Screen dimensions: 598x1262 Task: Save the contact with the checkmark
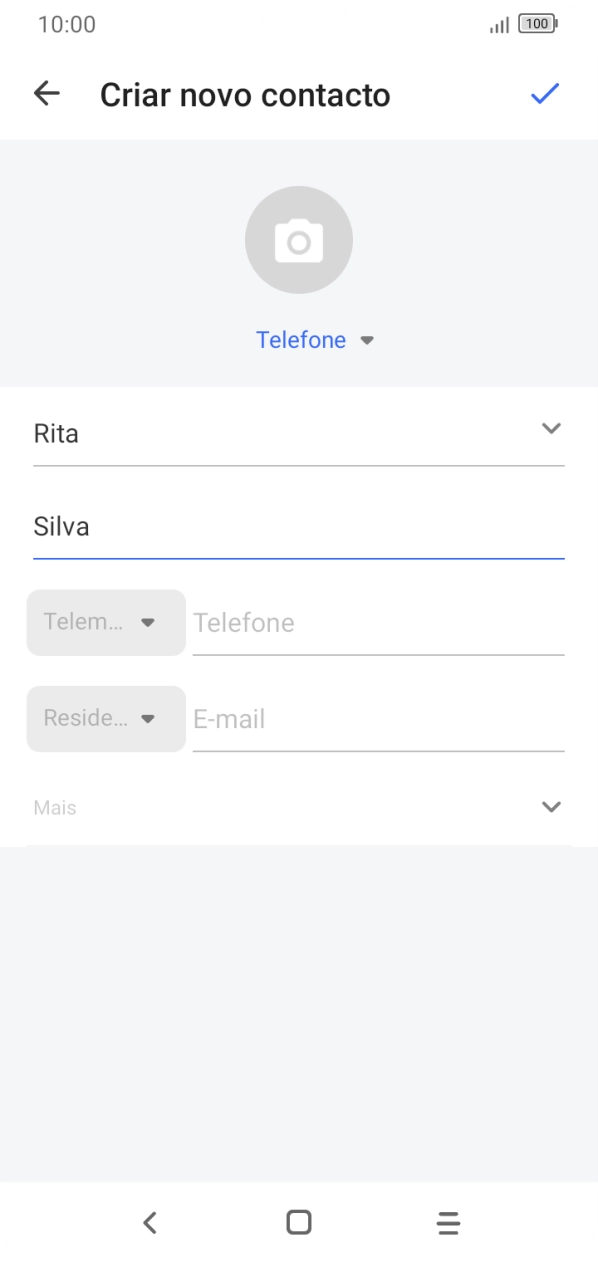[545, 93]
